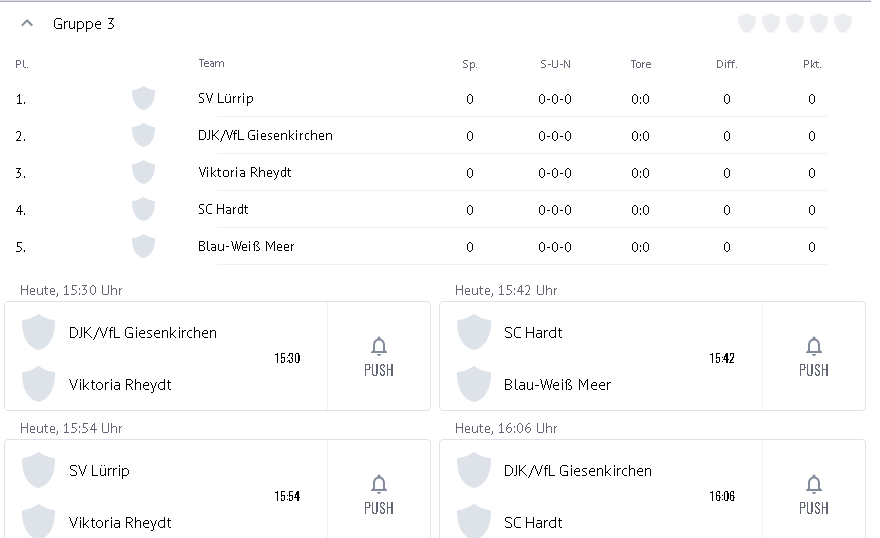Click DJK/VfL Giesenkirchen crest in standings table

tap(143, 135)
